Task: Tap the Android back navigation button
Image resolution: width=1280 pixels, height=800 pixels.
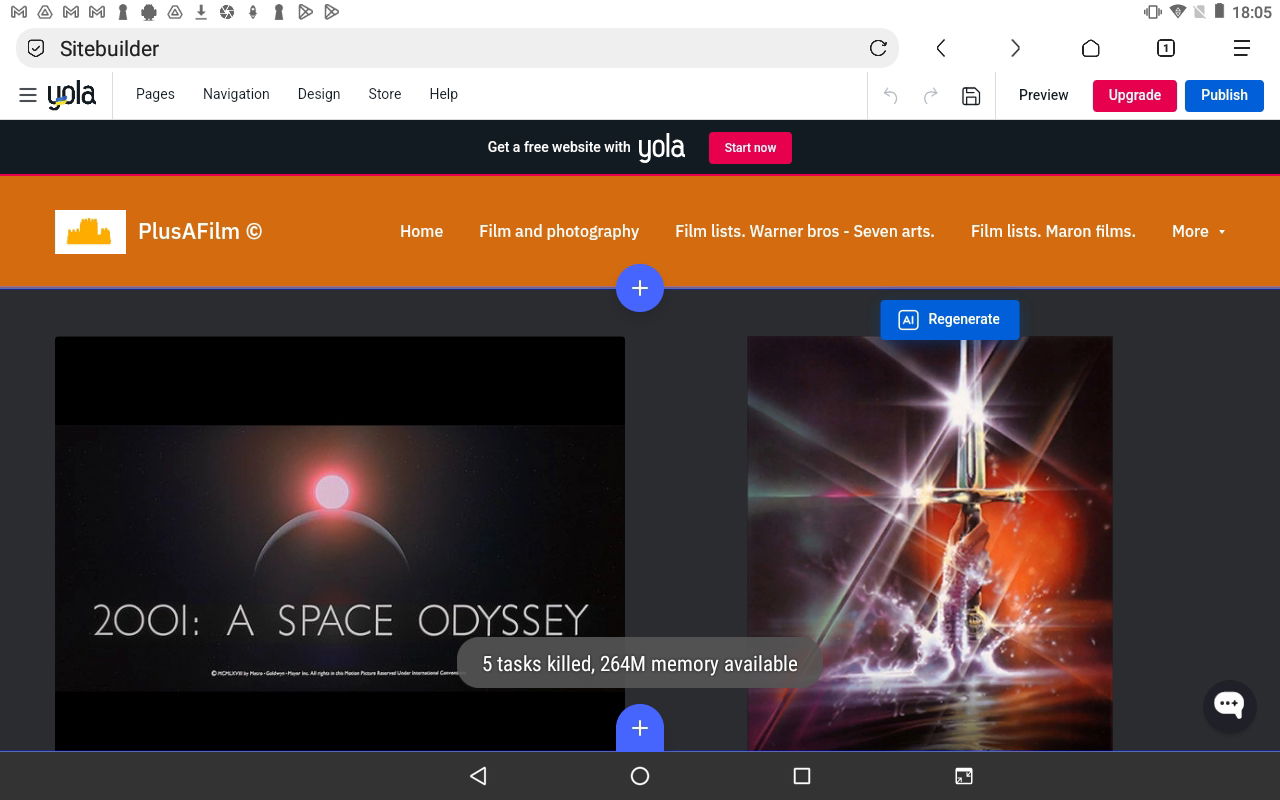Action: [478, 776]
